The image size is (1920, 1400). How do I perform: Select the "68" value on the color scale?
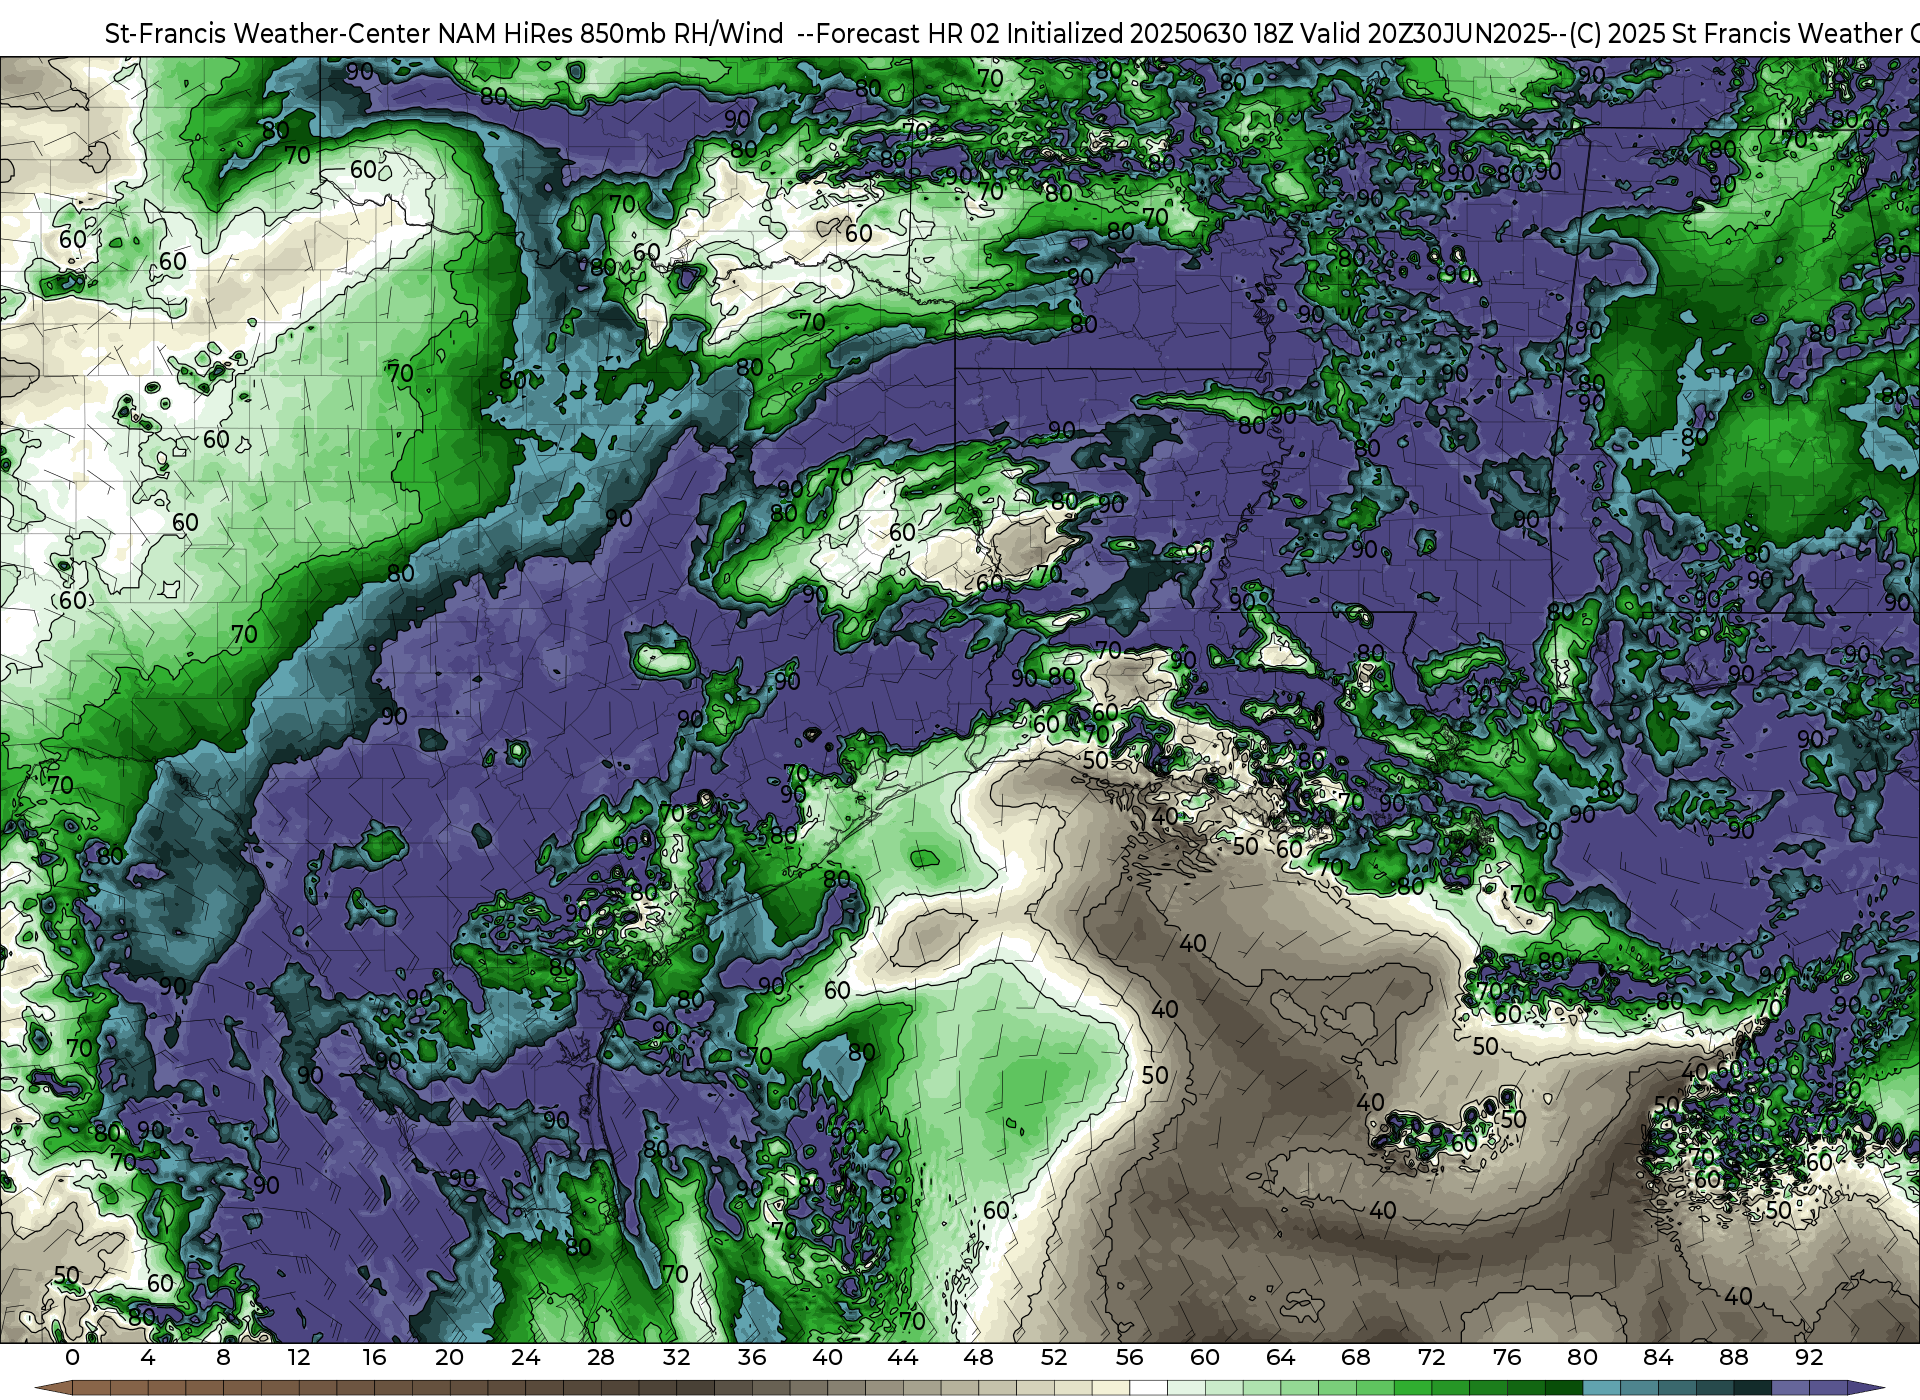coord(1356,1358)
